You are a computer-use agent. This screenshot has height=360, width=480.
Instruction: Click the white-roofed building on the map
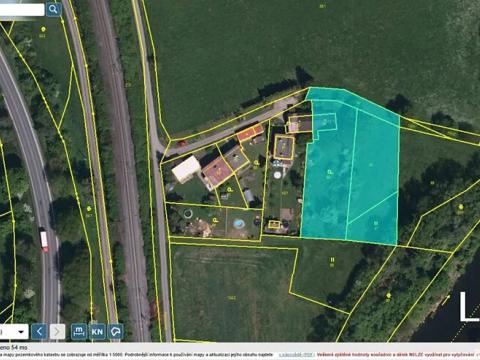point(187,169)
